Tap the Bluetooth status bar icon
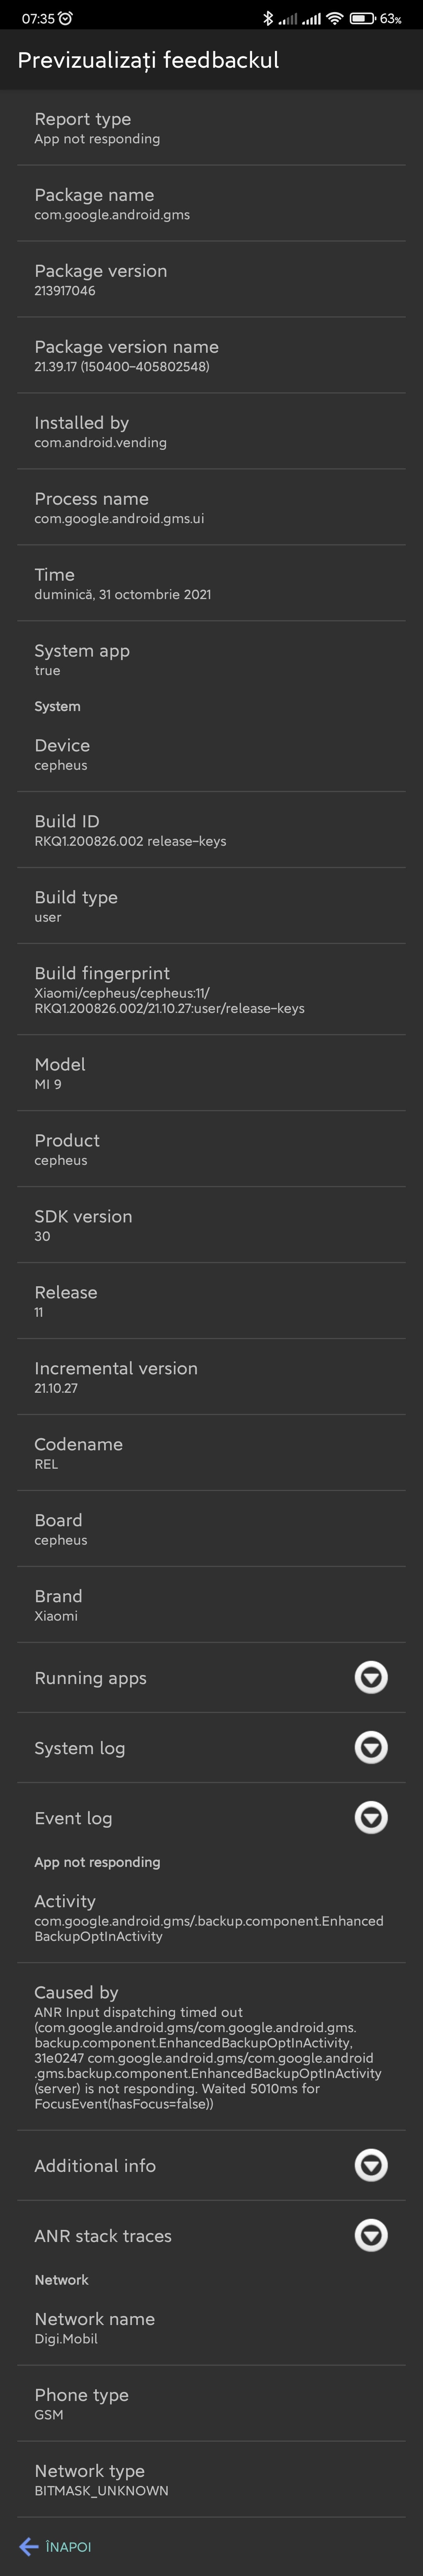The height and width of the screenshot is (2576, 423). coord(267,18)
